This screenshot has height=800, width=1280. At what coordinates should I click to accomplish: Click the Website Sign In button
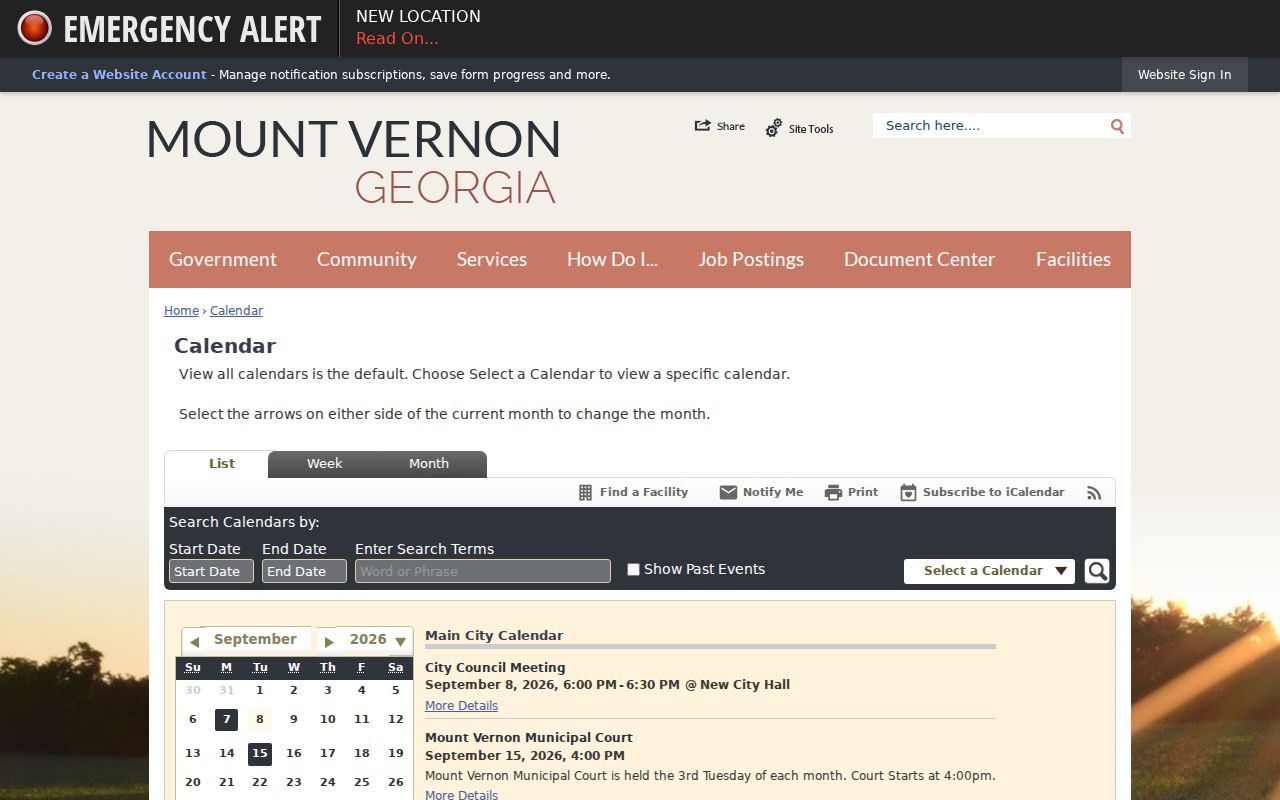tap(1184, 75)
